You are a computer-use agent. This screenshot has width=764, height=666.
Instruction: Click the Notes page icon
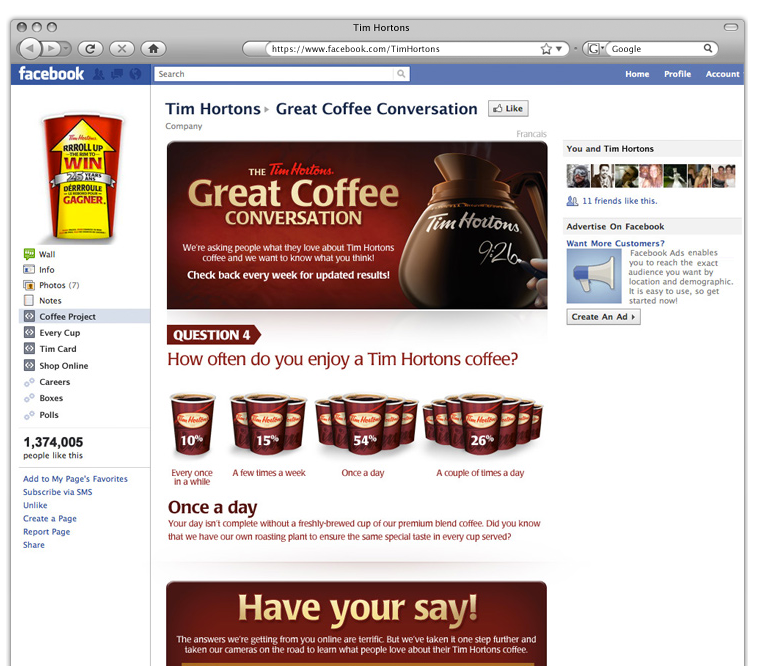[29, 301]
